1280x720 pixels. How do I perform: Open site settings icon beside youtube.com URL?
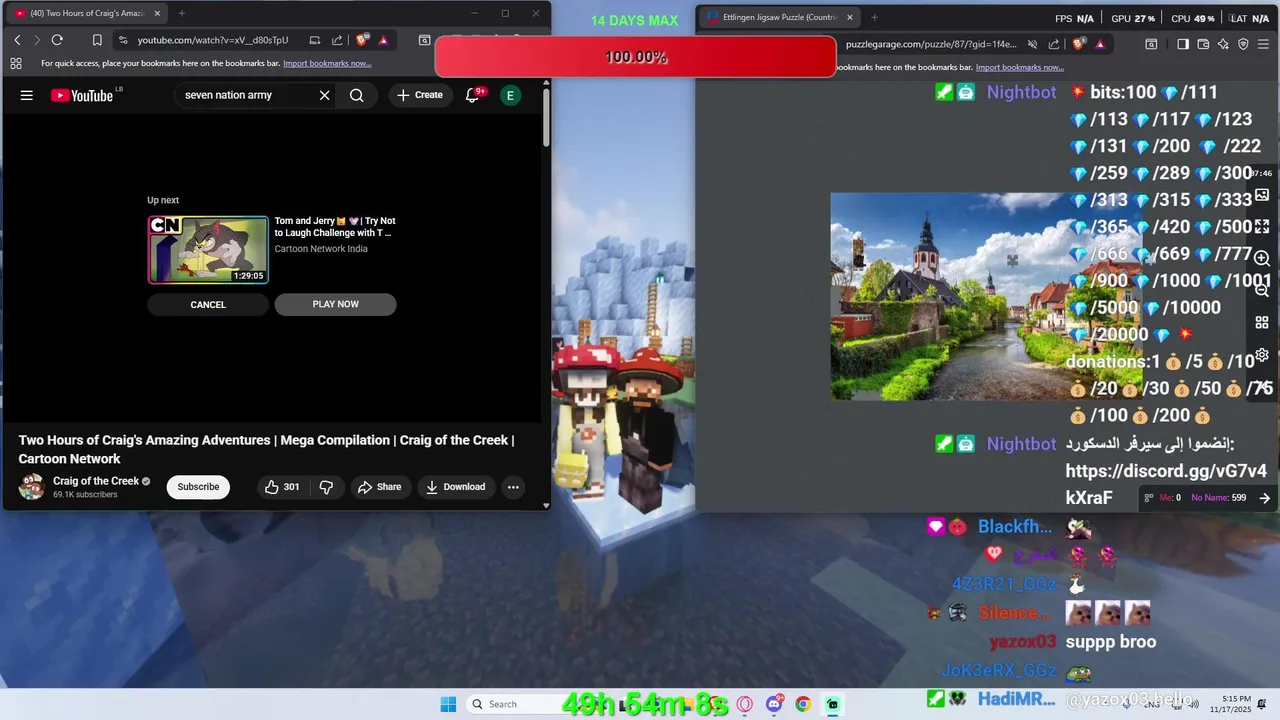[122, 40]
